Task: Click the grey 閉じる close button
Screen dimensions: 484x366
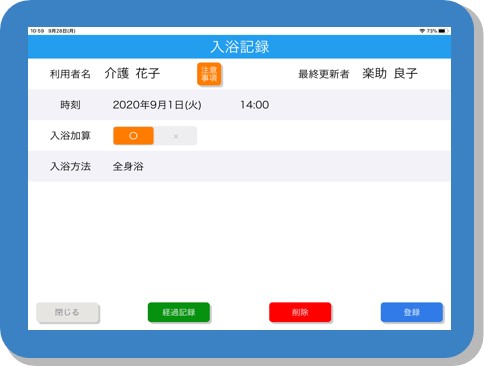Action: click(x=68, y=313)
